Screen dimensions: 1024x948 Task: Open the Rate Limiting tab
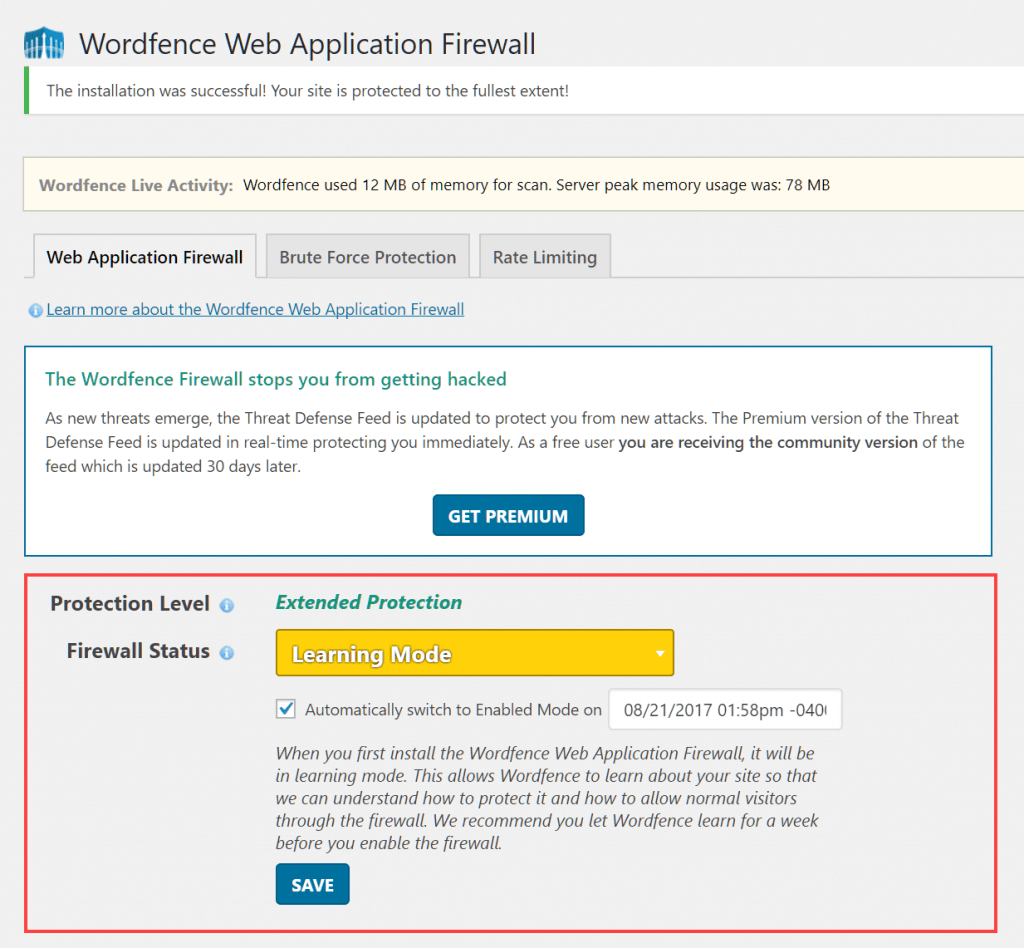click(544, 256)
